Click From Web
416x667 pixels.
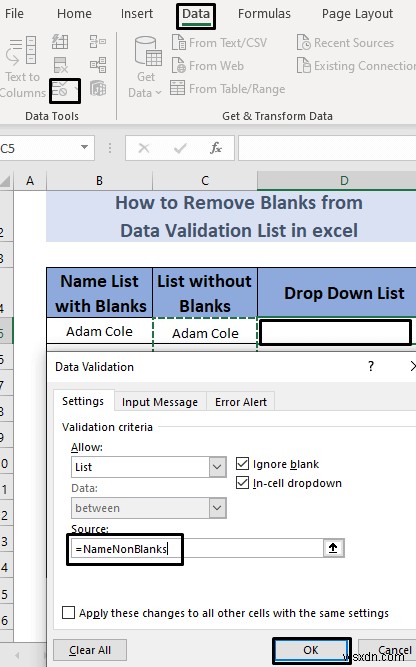[208, 66]
